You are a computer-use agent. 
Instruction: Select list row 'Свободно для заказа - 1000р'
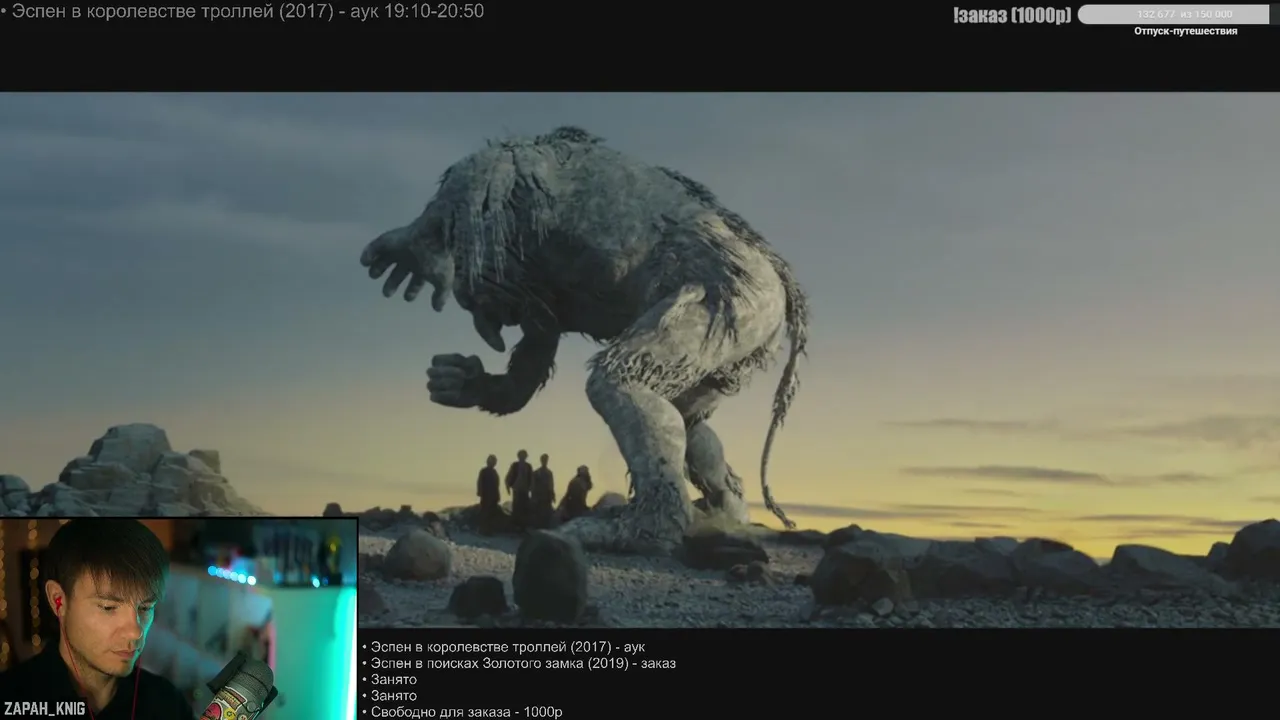point(462,712)
